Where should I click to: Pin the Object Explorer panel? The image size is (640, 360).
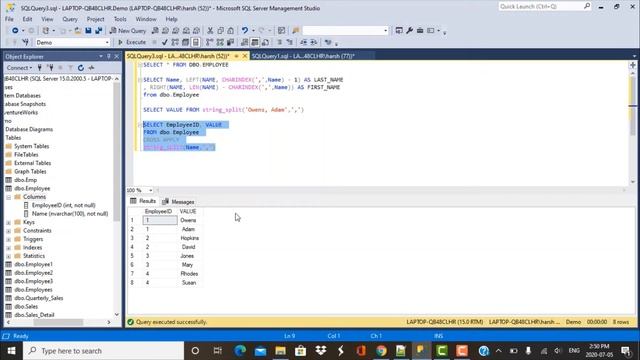pos(109,56)
